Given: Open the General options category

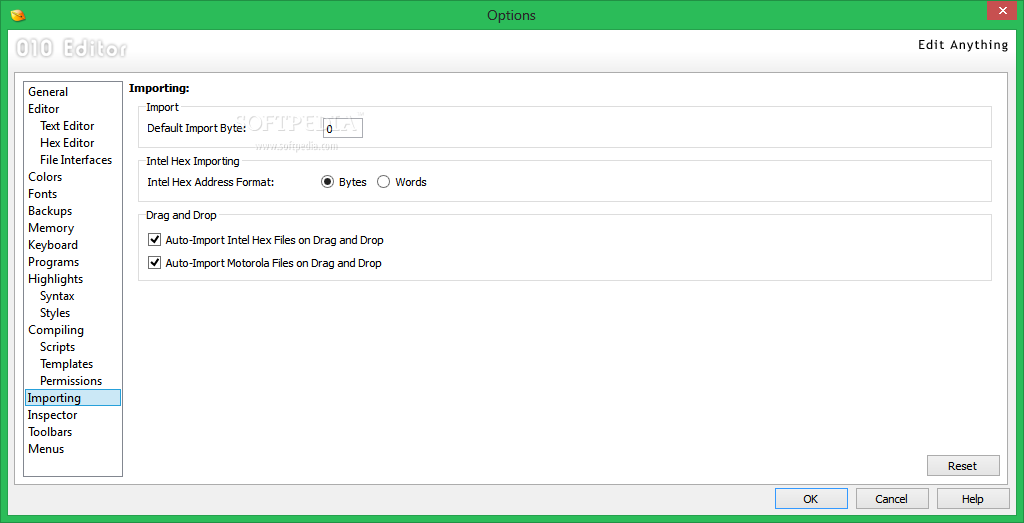Looking at the screenshot, I should [x=48, y=92].
